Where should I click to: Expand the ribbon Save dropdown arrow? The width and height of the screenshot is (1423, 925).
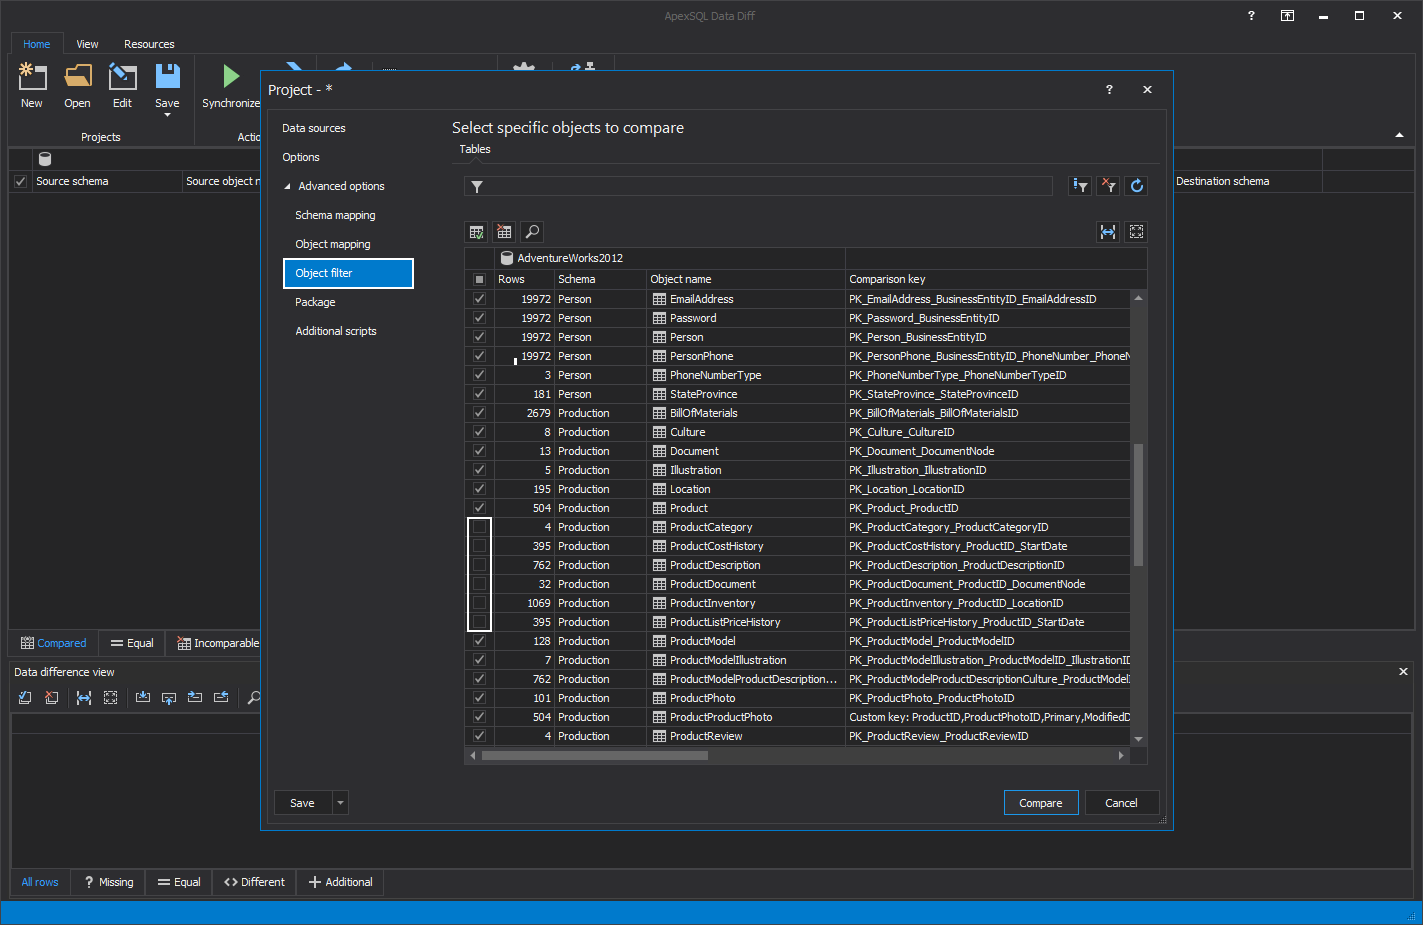pos(167,115)
